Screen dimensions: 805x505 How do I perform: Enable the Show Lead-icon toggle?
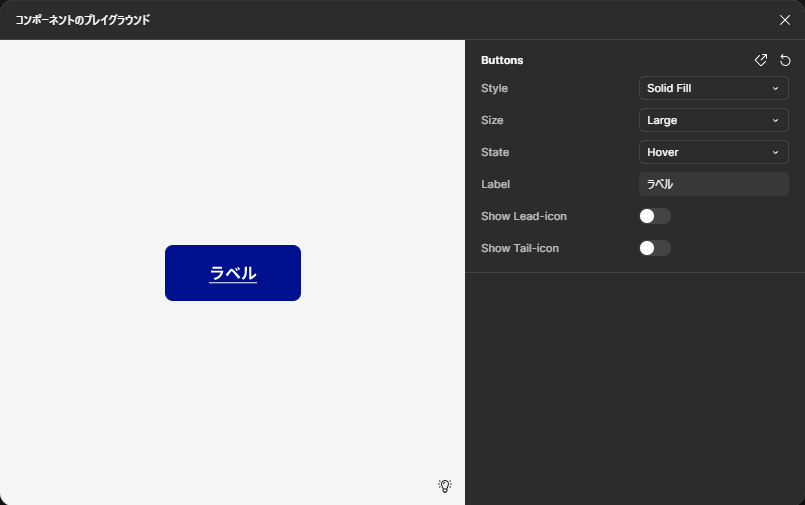pos(655,216)
